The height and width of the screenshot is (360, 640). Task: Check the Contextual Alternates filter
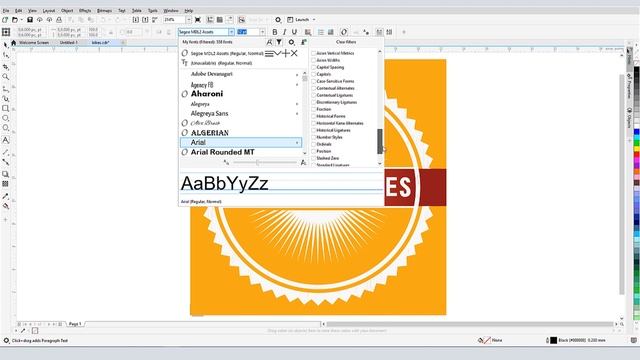313,88
